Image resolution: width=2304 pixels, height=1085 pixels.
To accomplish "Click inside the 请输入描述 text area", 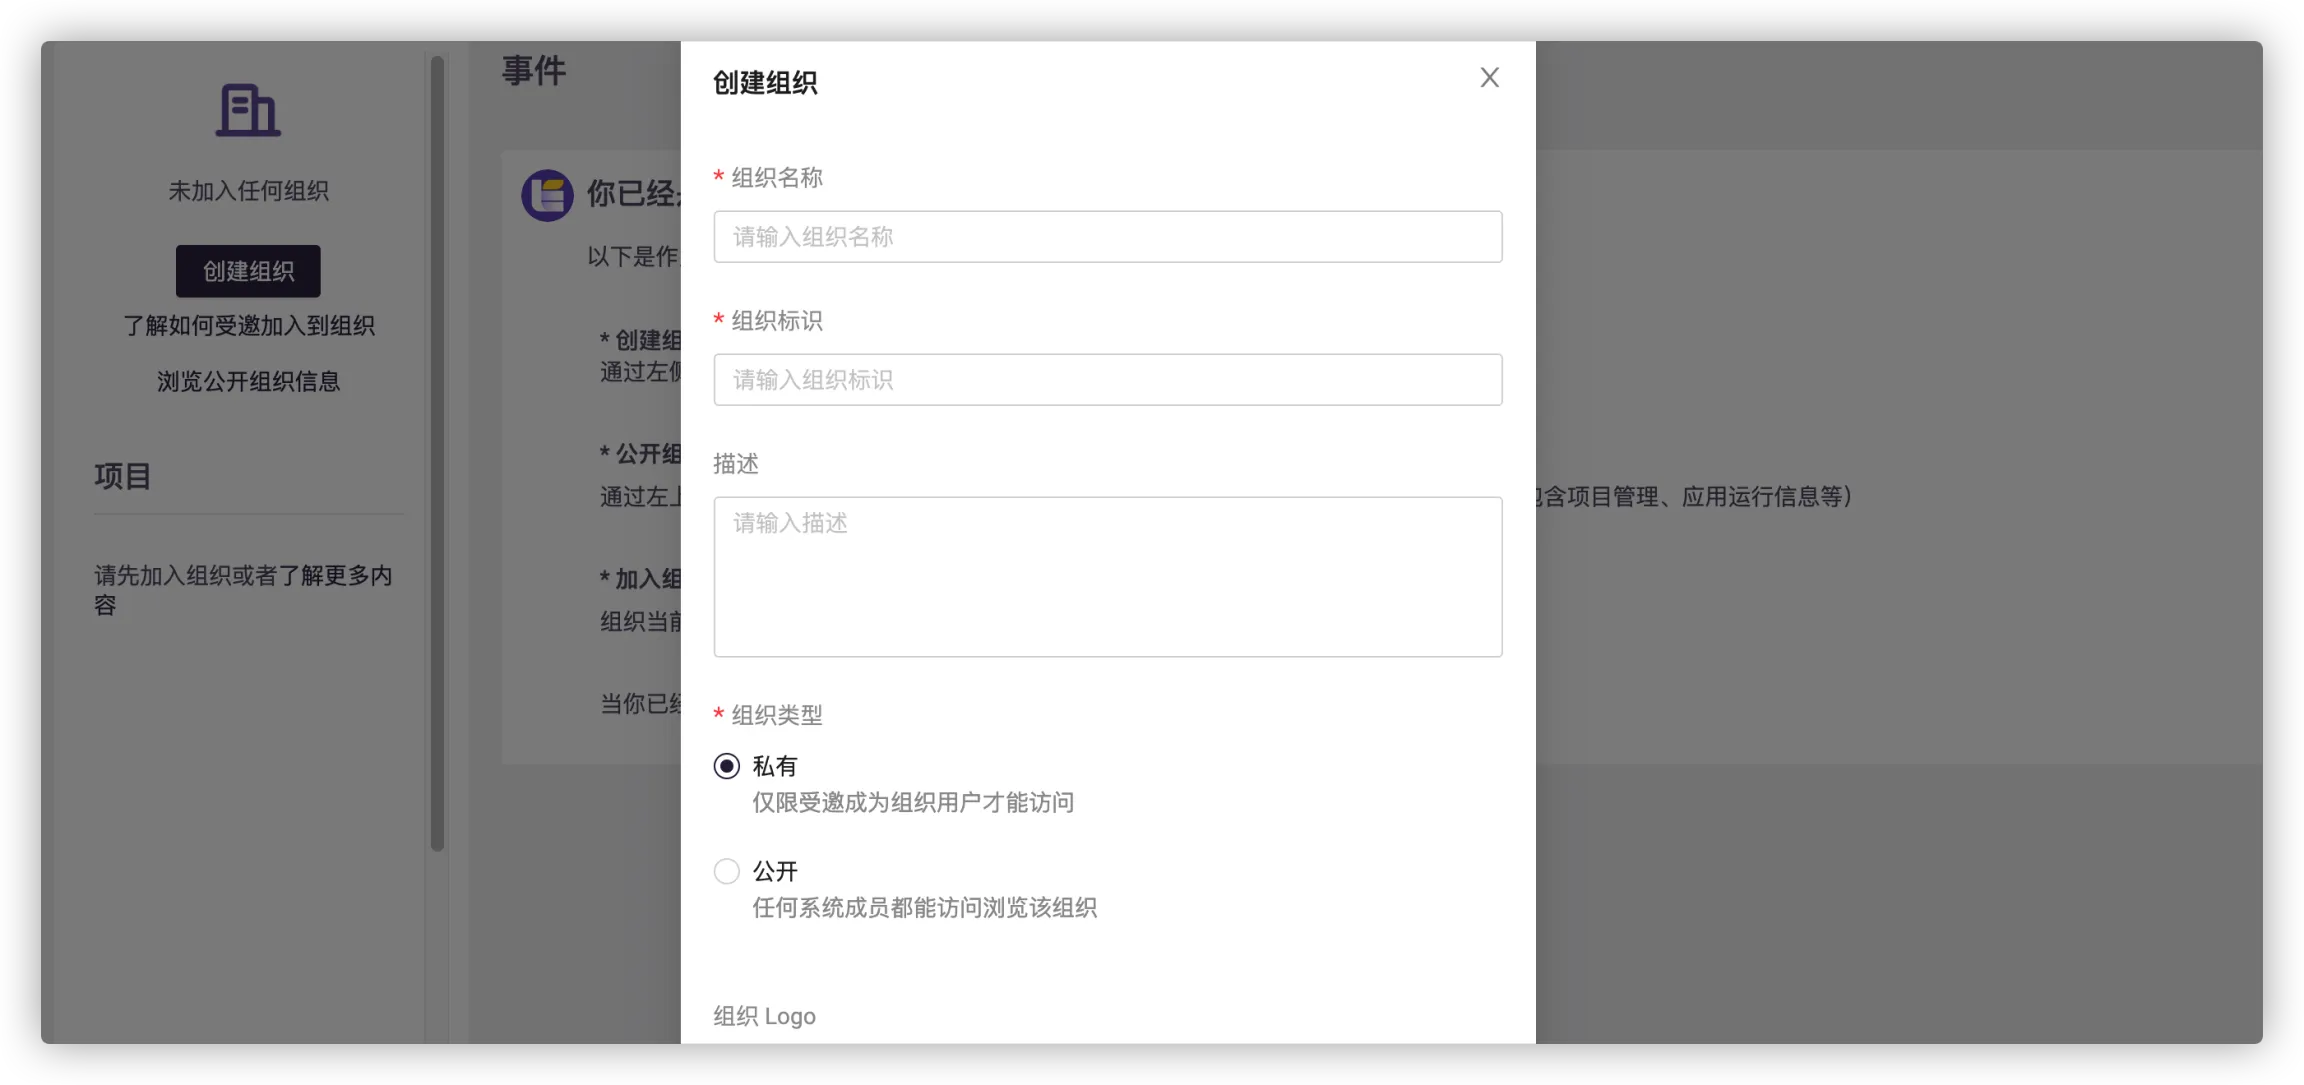I will point(1107,577).
